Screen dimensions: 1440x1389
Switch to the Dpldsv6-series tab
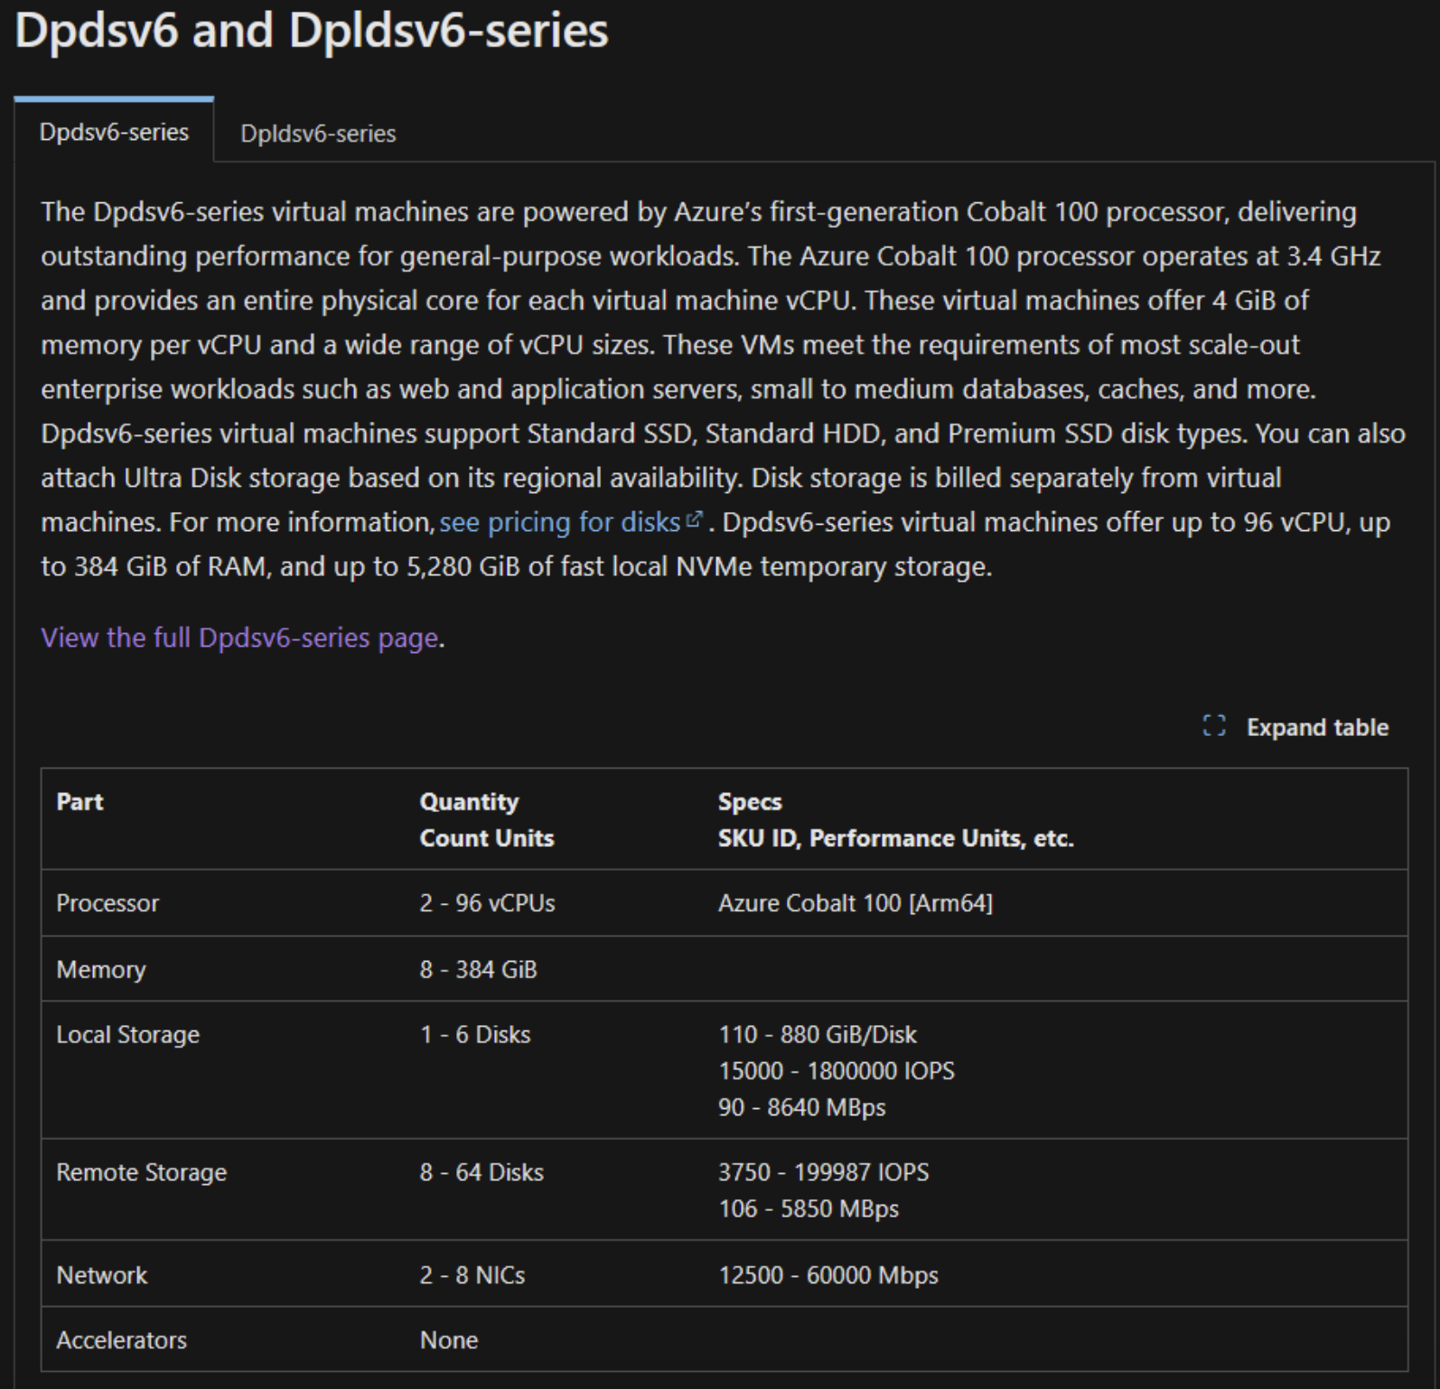(318, 133)
